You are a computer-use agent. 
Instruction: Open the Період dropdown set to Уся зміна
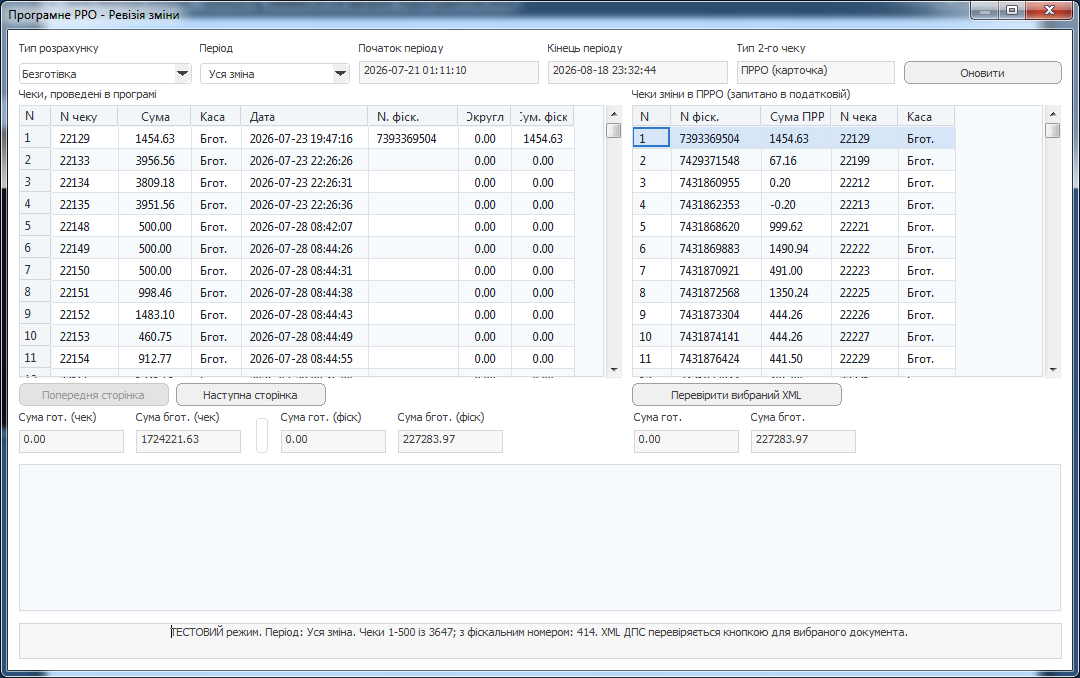point(275,73)
